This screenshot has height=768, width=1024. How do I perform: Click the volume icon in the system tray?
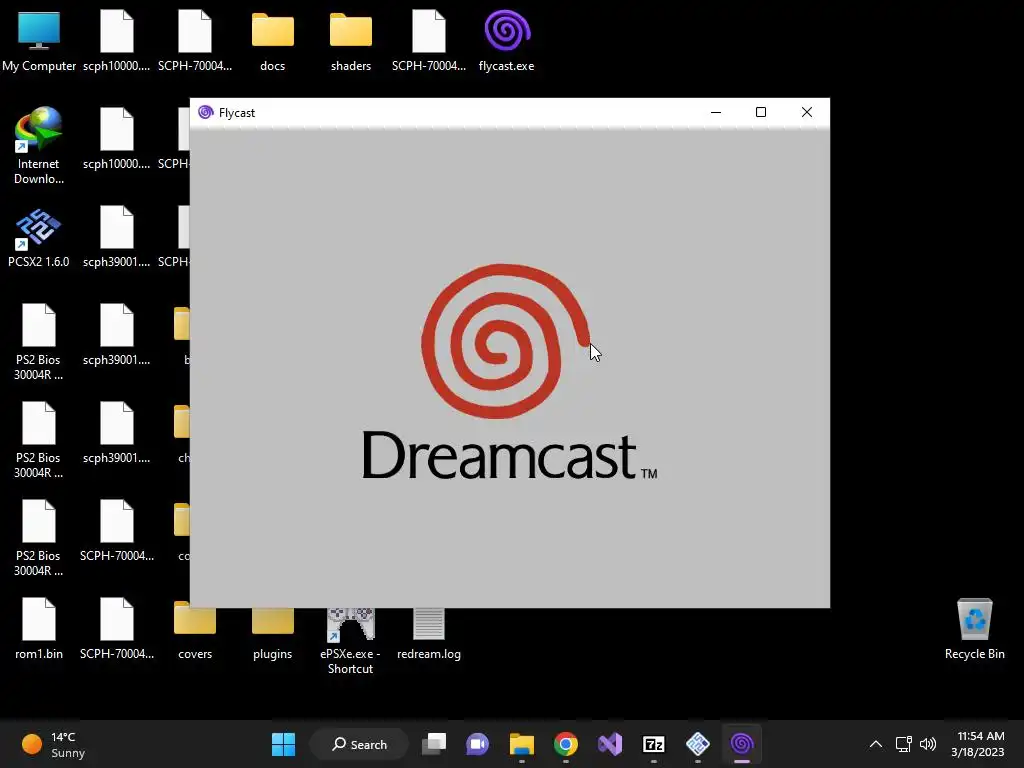(x=927, y=744)
